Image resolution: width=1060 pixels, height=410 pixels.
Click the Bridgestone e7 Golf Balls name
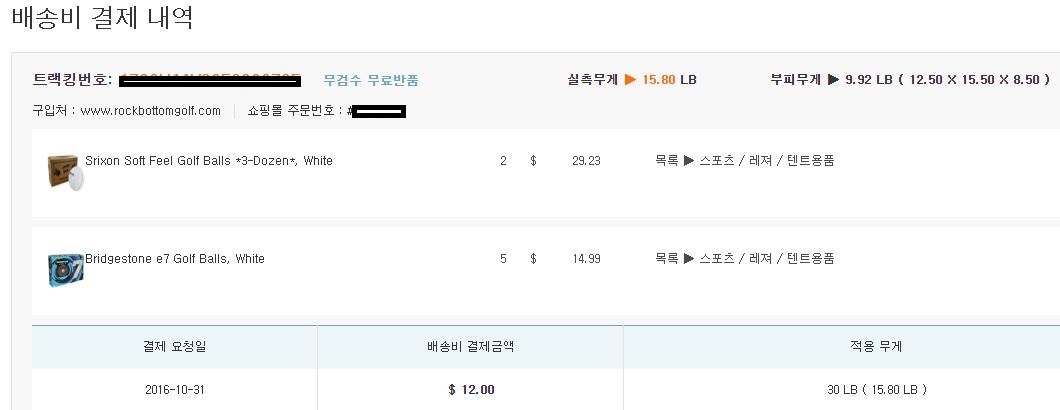[175, 258]
